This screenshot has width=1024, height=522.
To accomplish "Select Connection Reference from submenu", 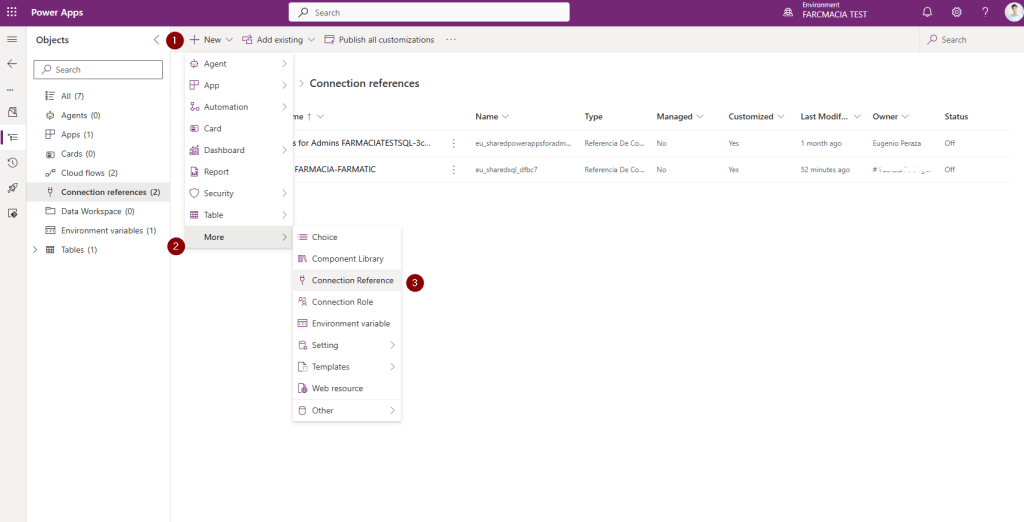I will (352, 281).
